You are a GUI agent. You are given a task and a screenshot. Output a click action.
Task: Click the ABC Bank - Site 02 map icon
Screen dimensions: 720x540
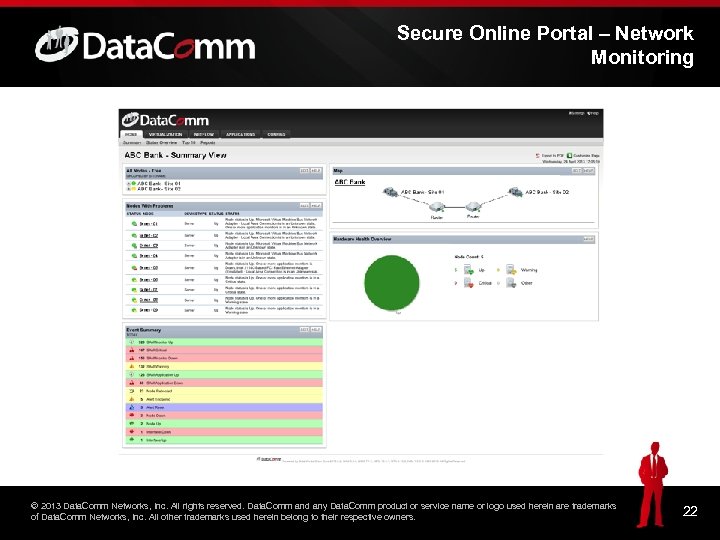click(515, 191)
